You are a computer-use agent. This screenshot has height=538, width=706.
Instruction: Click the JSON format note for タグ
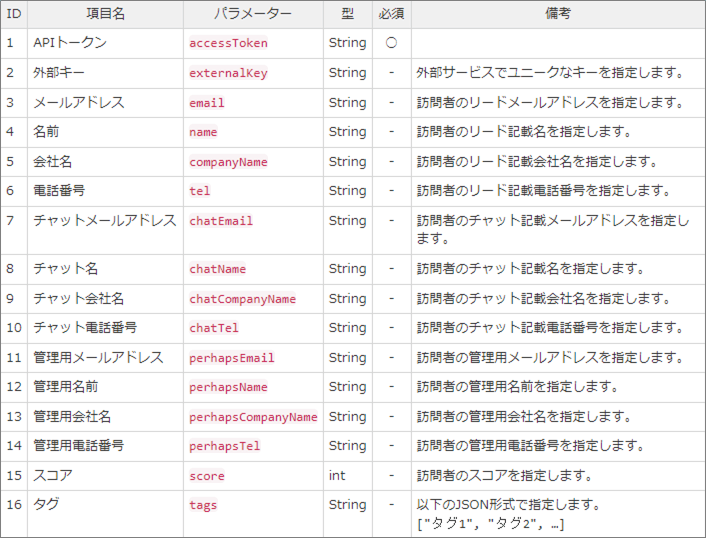click(x=508, y=514)
